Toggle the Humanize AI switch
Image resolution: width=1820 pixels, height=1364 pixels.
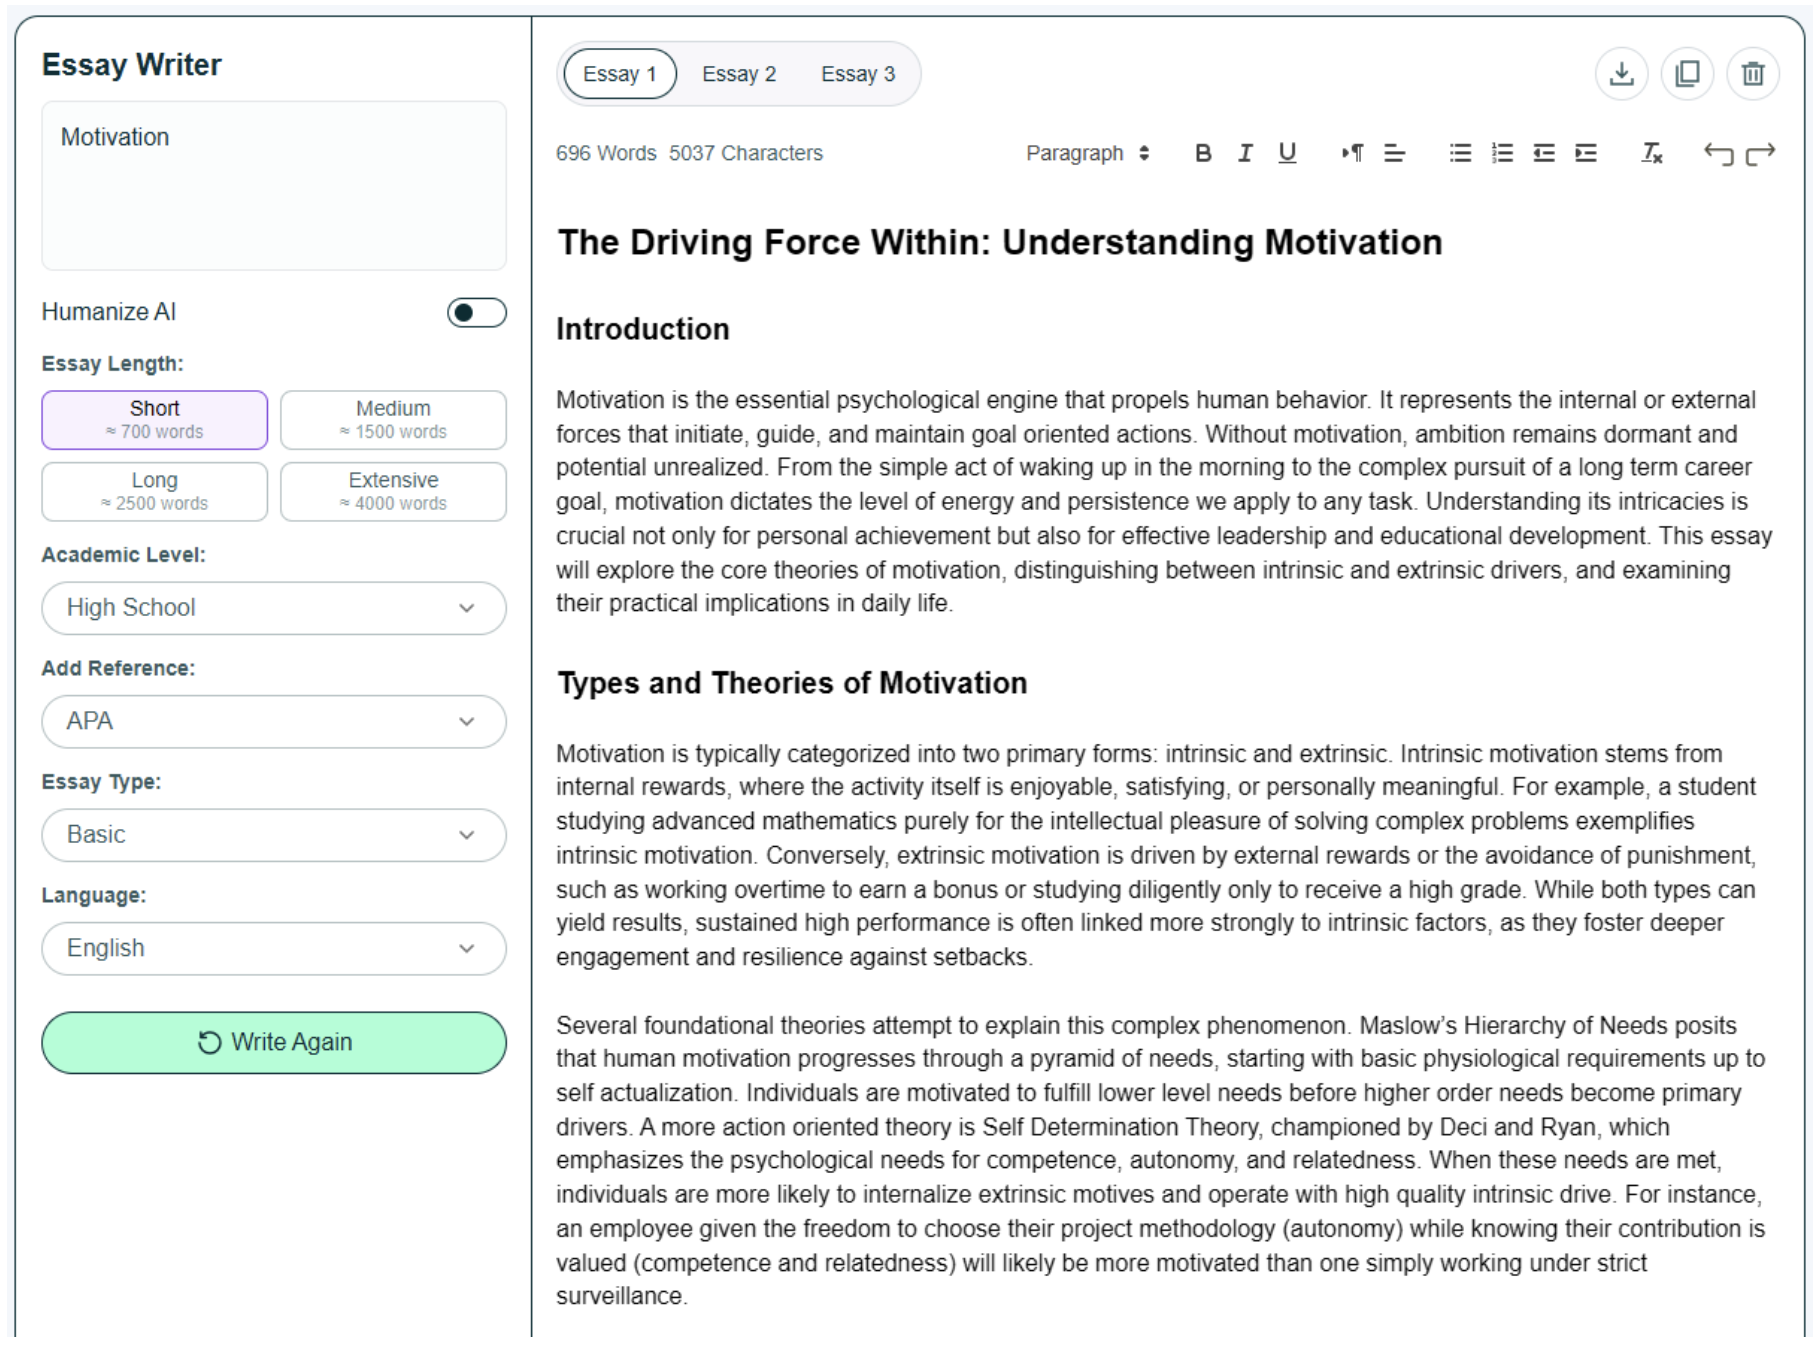click(476, 313)
